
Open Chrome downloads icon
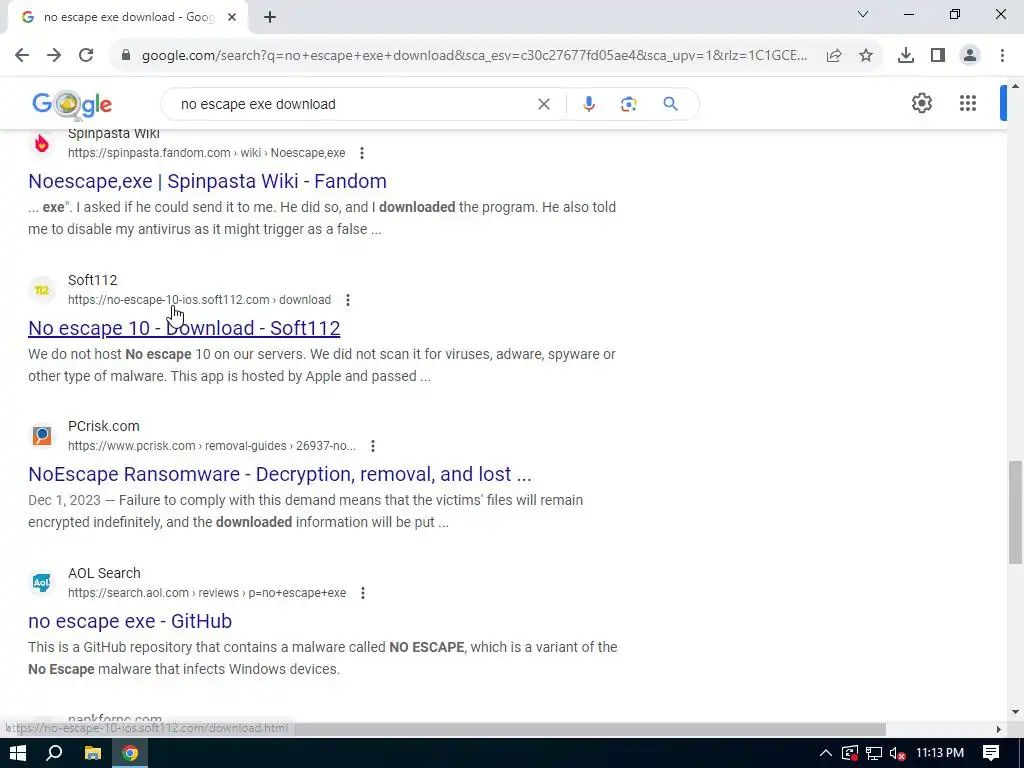906,56
